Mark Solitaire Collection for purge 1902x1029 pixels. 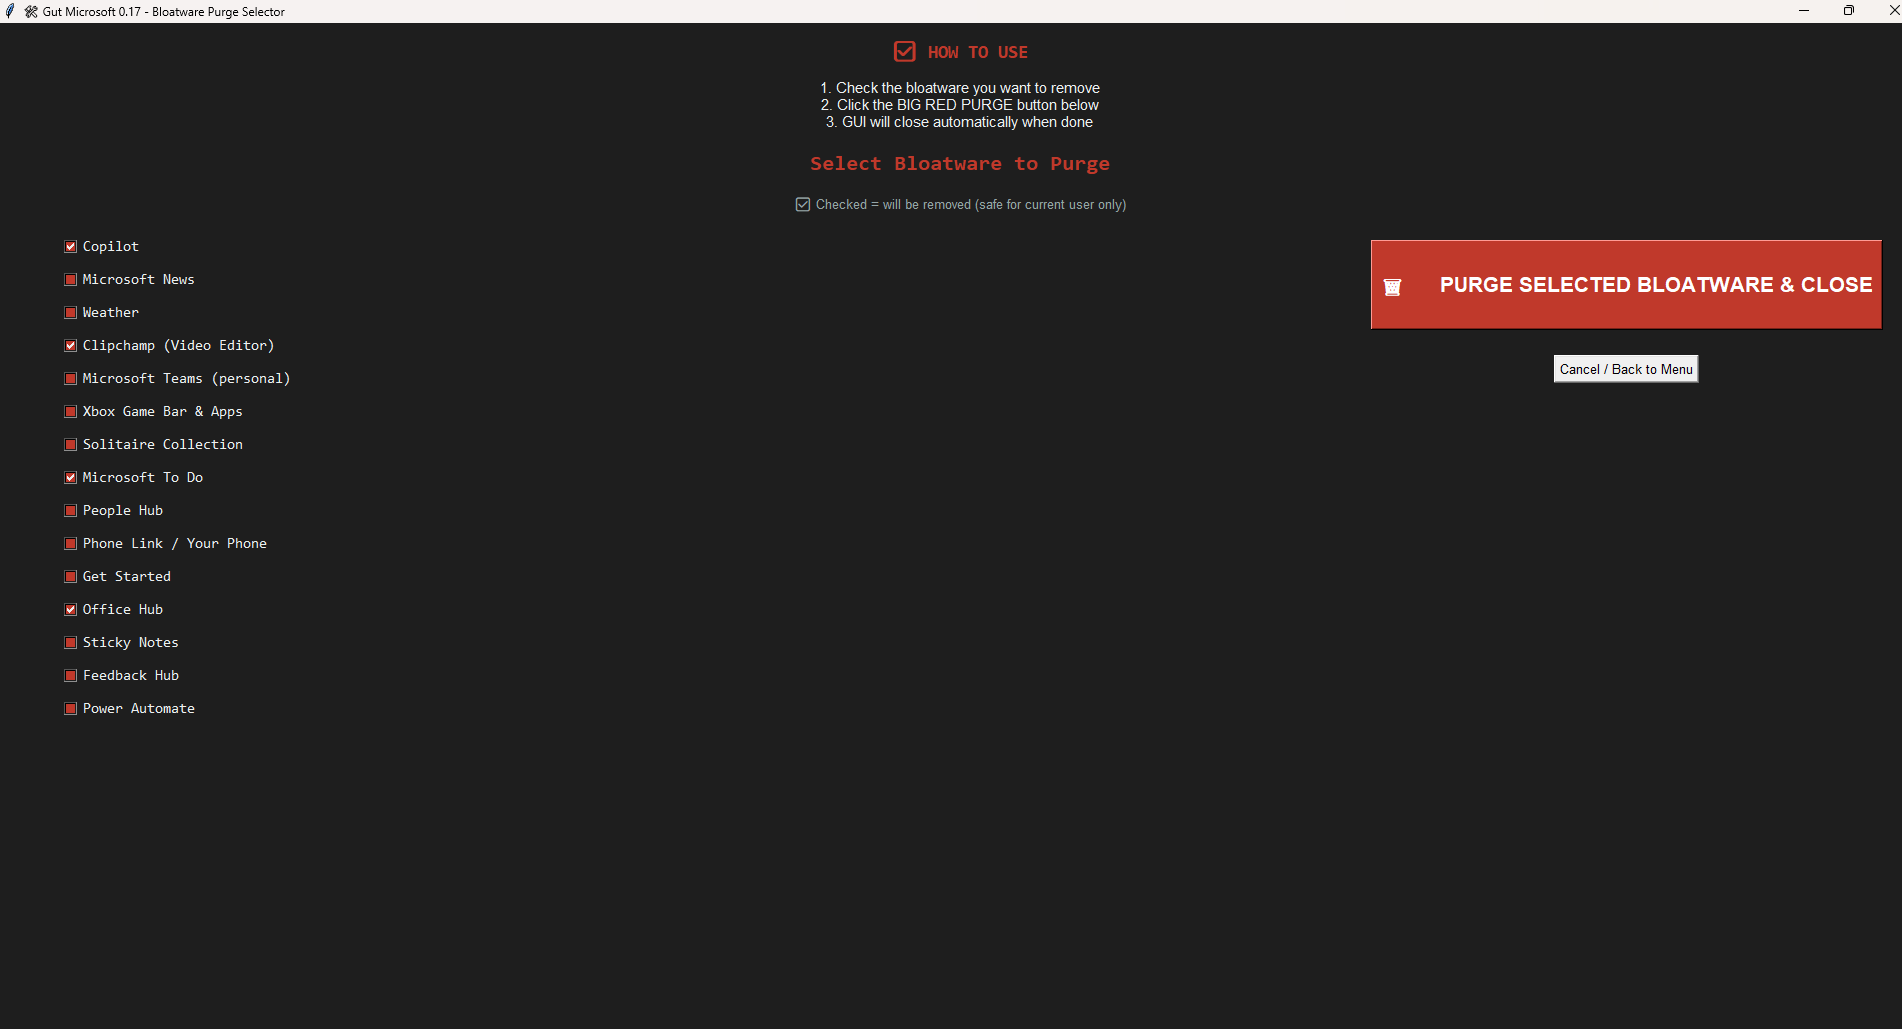pos(71,445)
